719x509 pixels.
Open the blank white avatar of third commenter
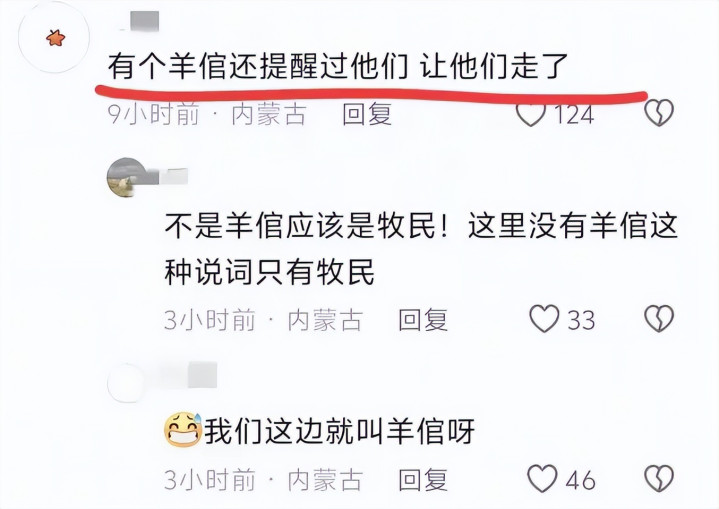(x=125, y=382)
